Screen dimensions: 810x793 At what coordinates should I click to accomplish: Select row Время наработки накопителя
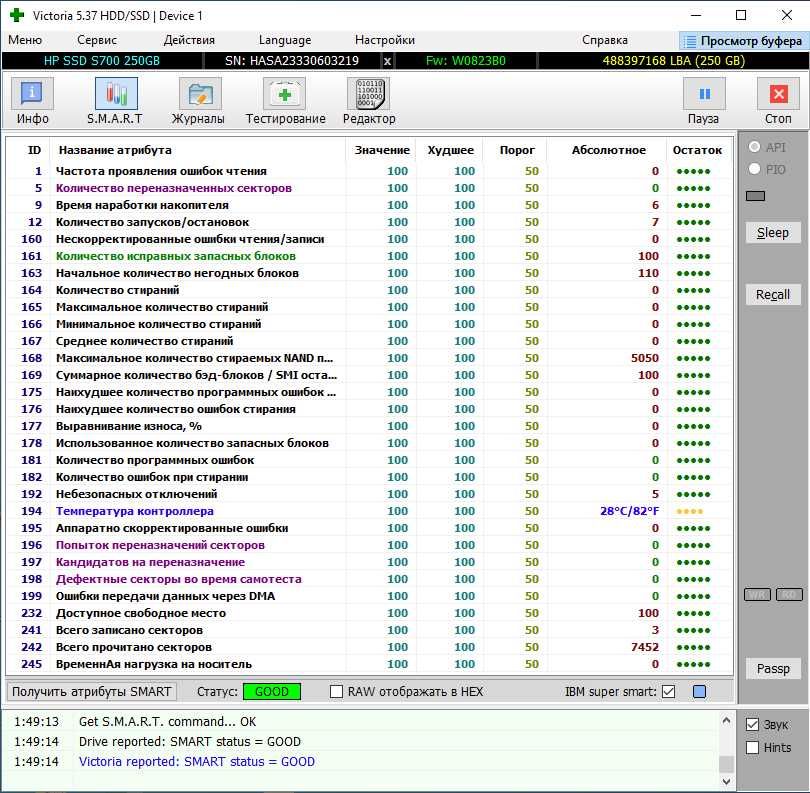coord(370,205)
